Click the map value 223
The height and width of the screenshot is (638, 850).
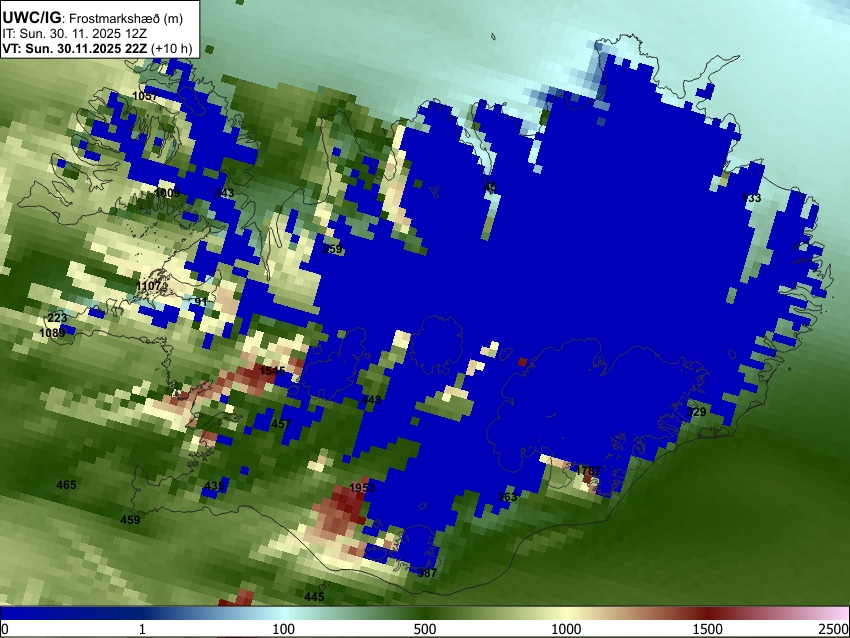pos(57,318)
